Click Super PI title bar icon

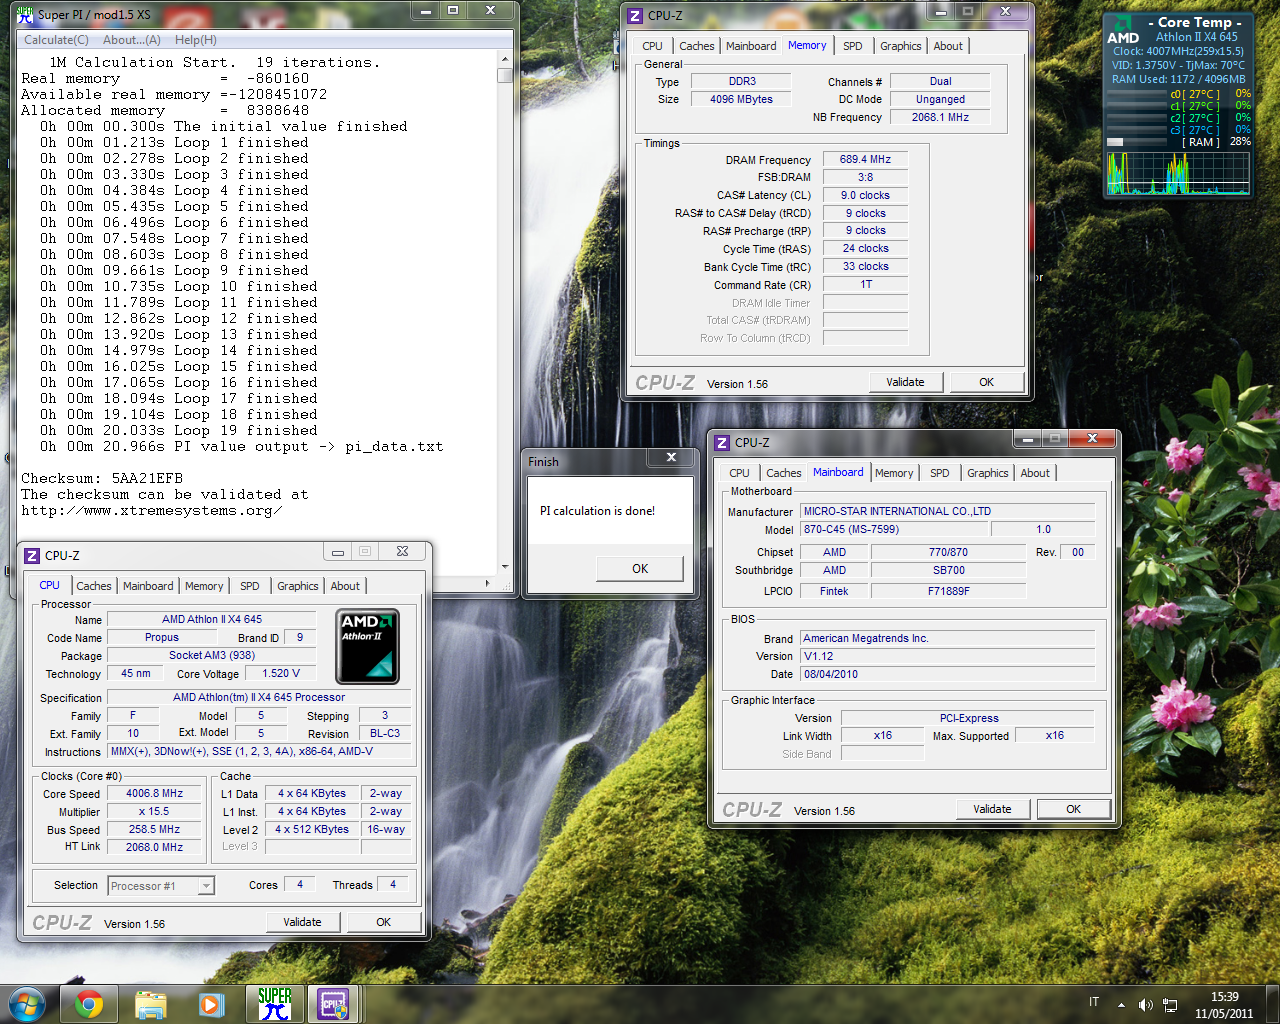[25, 14]
